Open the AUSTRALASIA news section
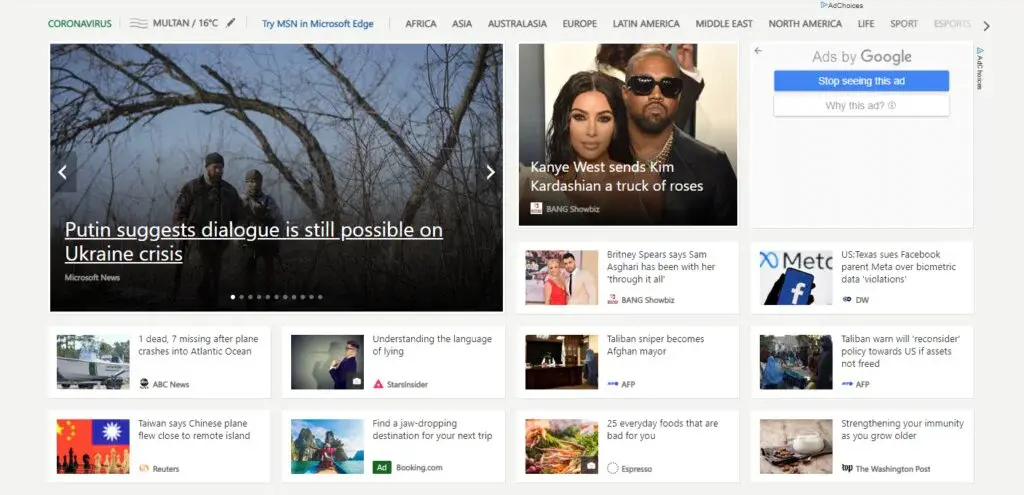The height and width of the screenshot is (495, 1024). [517, 24]
